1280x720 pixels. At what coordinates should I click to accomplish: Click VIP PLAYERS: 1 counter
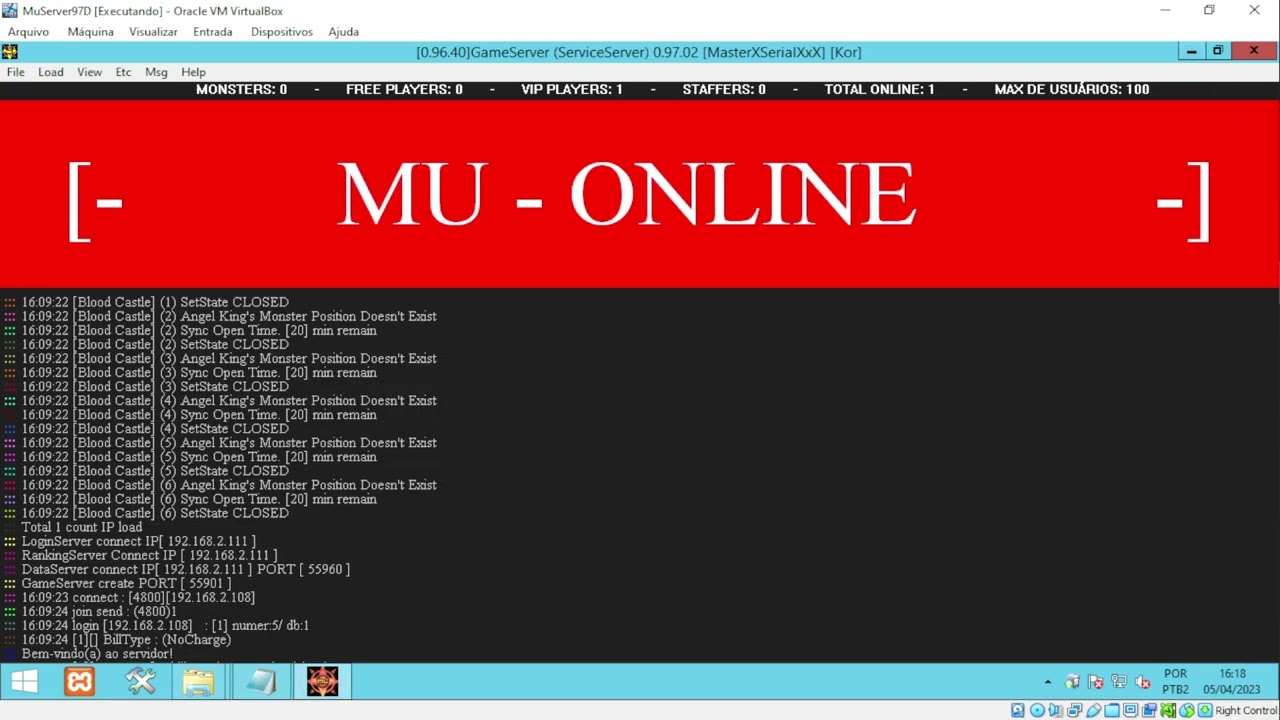[572, 89]
